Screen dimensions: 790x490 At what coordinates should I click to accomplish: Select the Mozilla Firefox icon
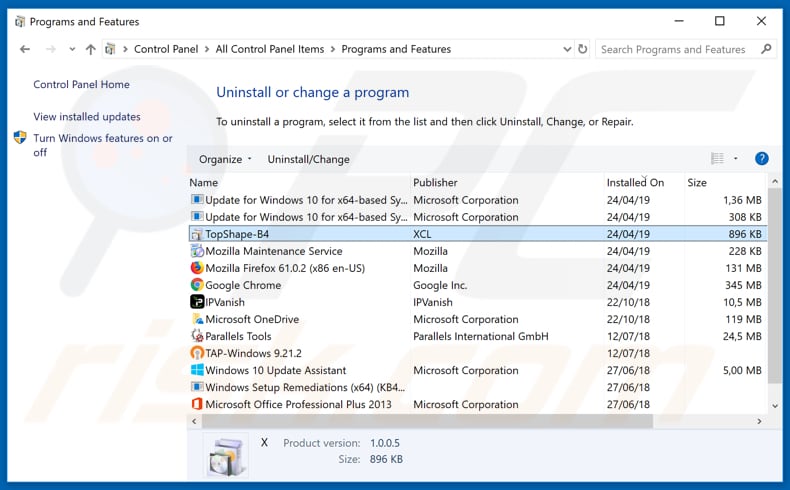coord(196,268)
